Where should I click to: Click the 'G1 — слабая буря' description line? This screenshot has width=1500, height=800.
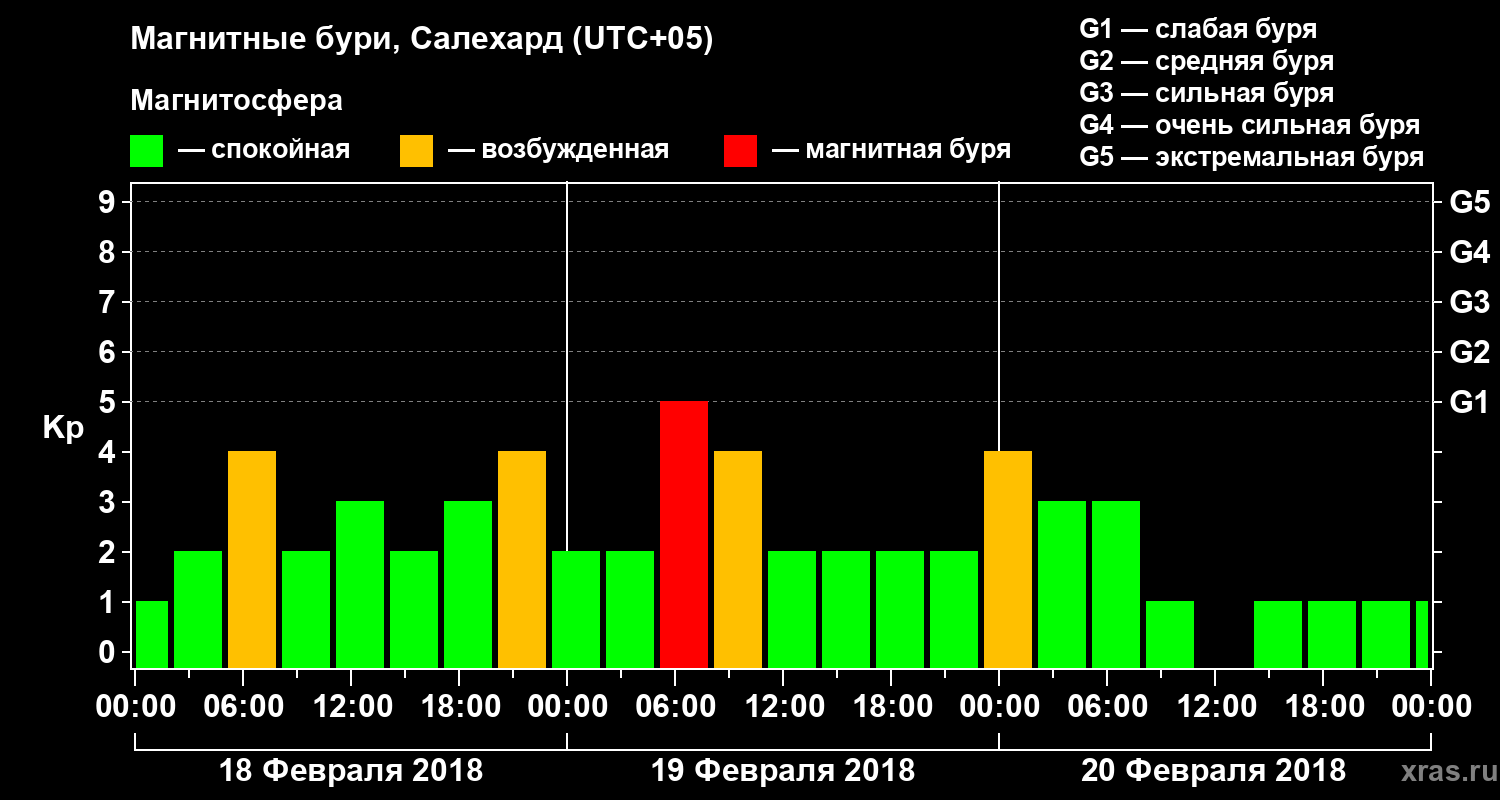[1198, 29]
